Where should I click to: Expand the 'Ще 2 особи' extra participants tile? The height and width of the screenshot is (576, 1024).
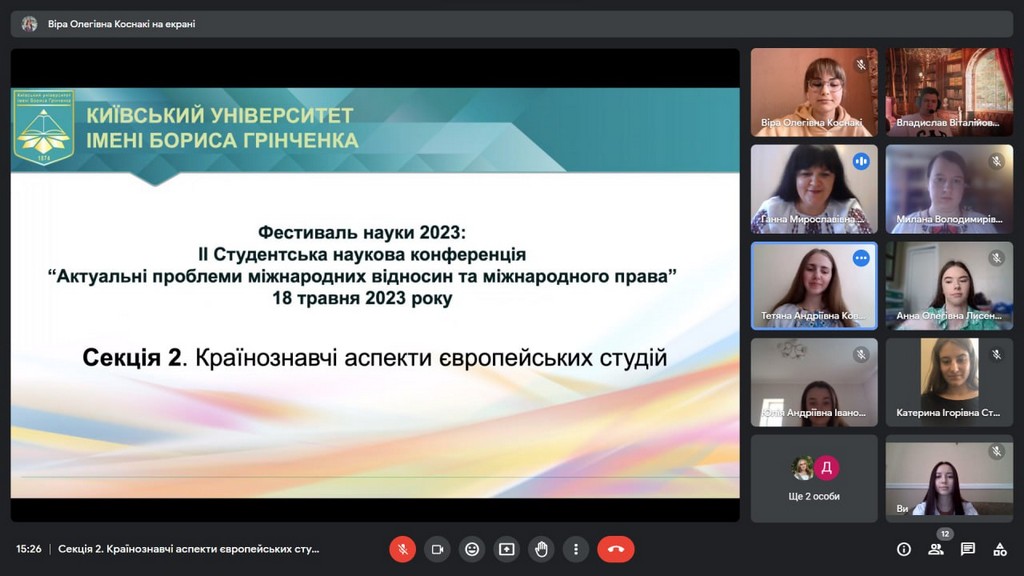click(x=814, y=477)
